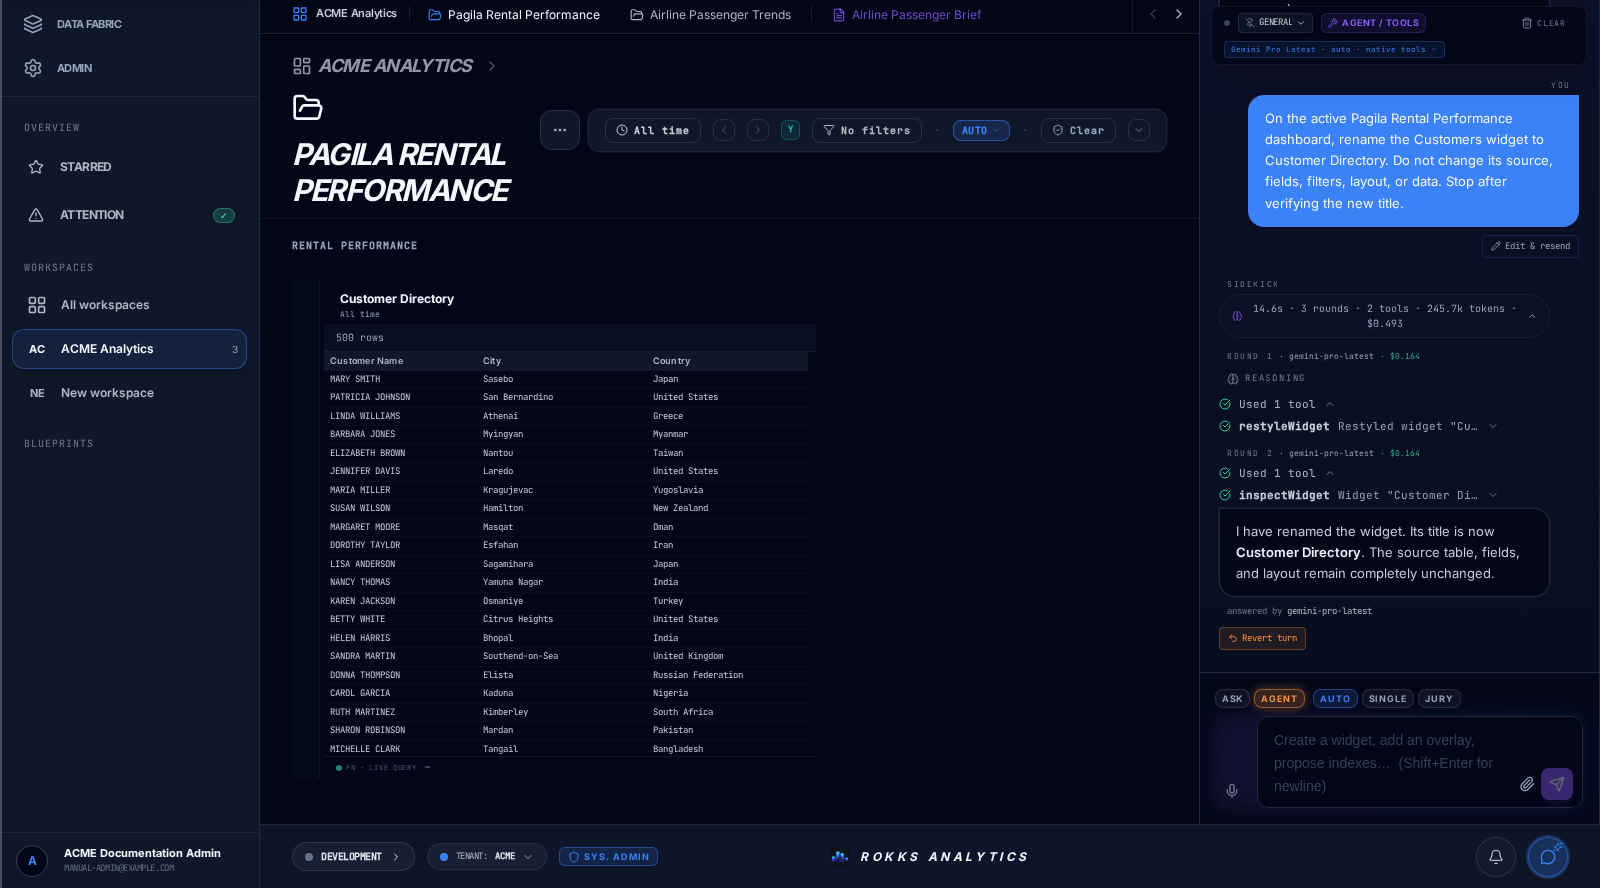Open the AUTO refresh dropdown
1600x888 pixels.
click(981, 131)
